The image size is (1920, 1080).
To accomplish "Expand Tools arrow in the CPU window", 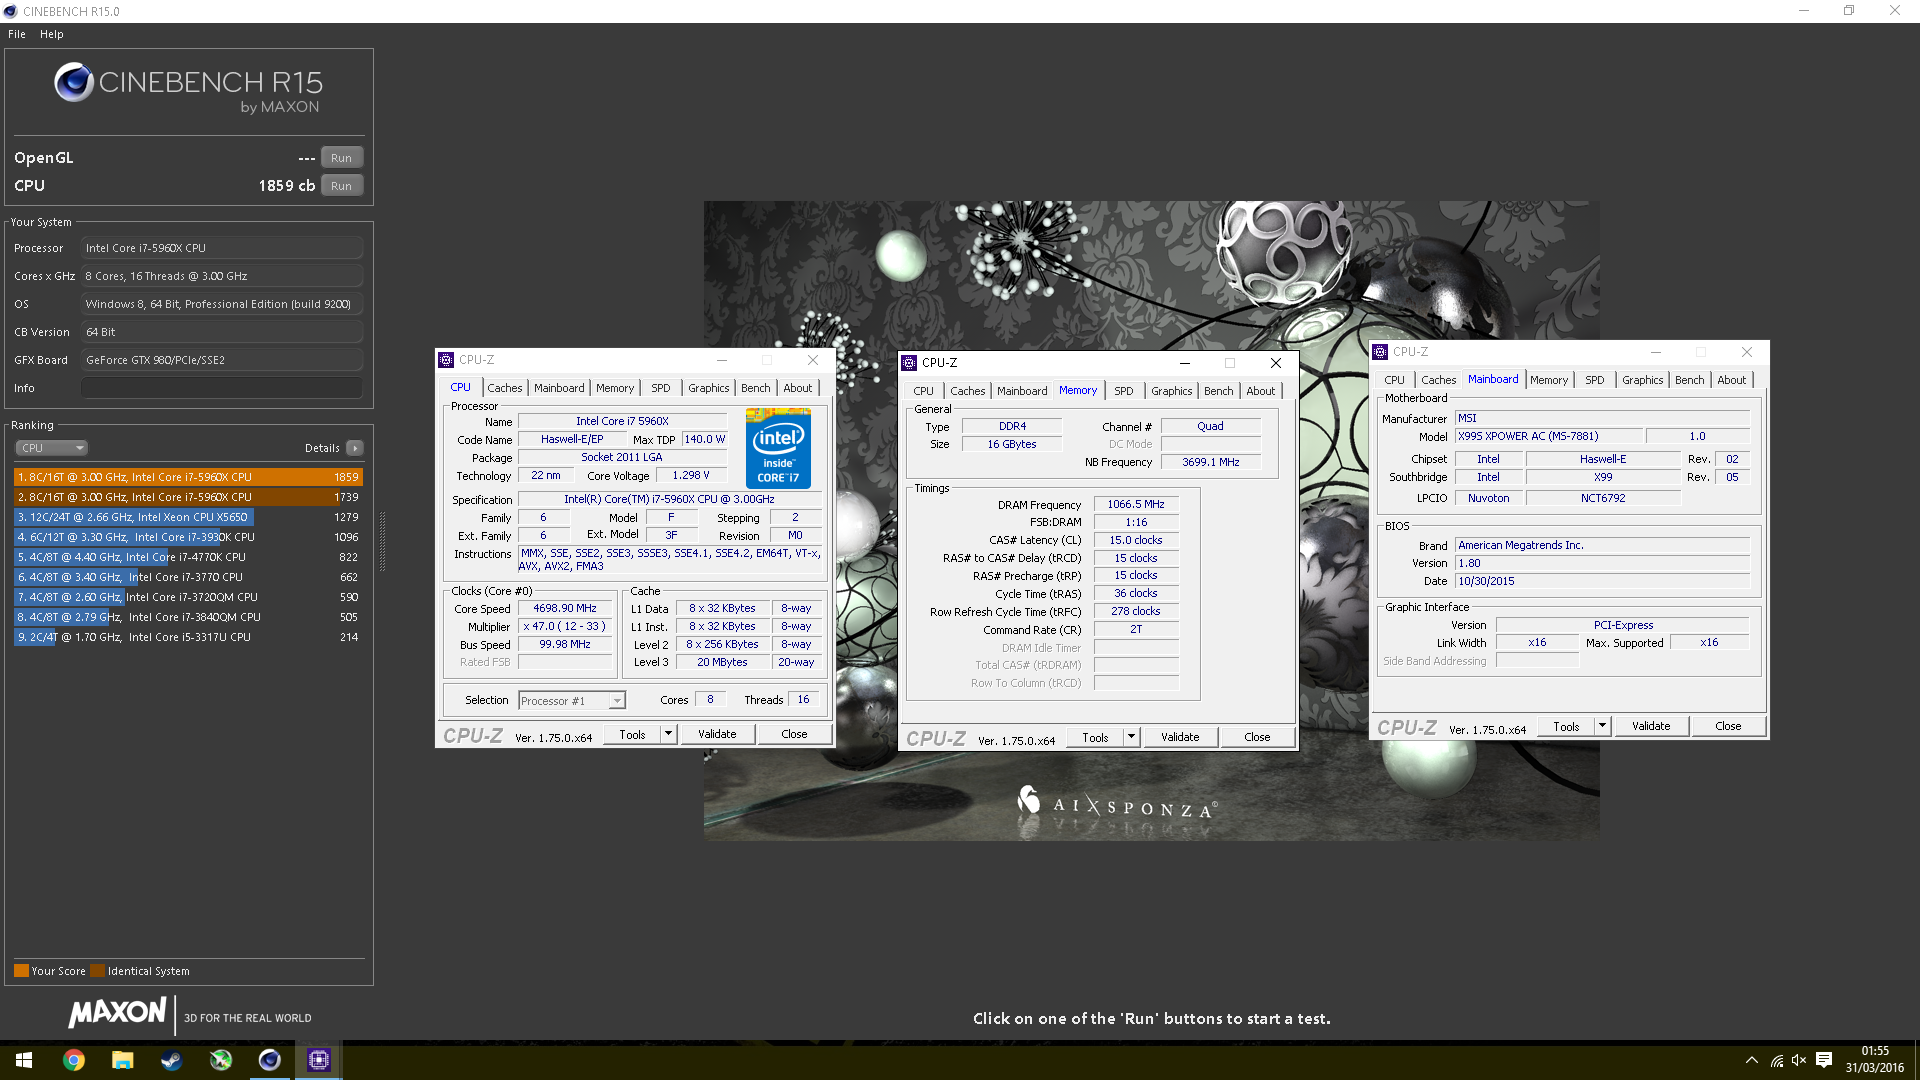I will (x=669, y=734).
